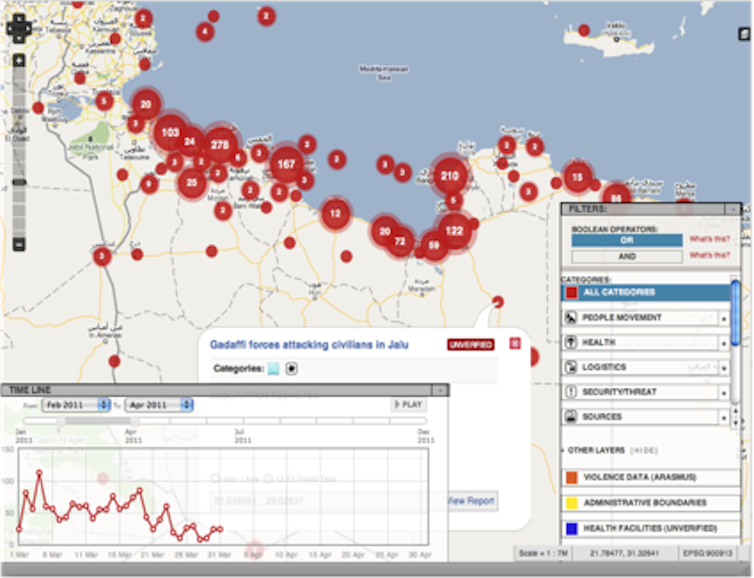Click the cluster marker labeled 167
754x578 pixels.
click(286, 164)
